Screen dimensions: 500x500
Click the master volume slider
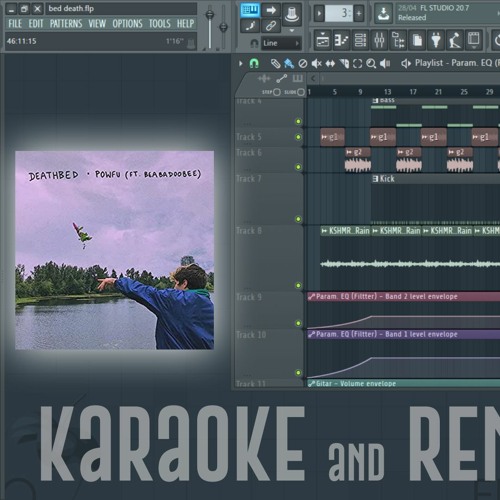209,27
